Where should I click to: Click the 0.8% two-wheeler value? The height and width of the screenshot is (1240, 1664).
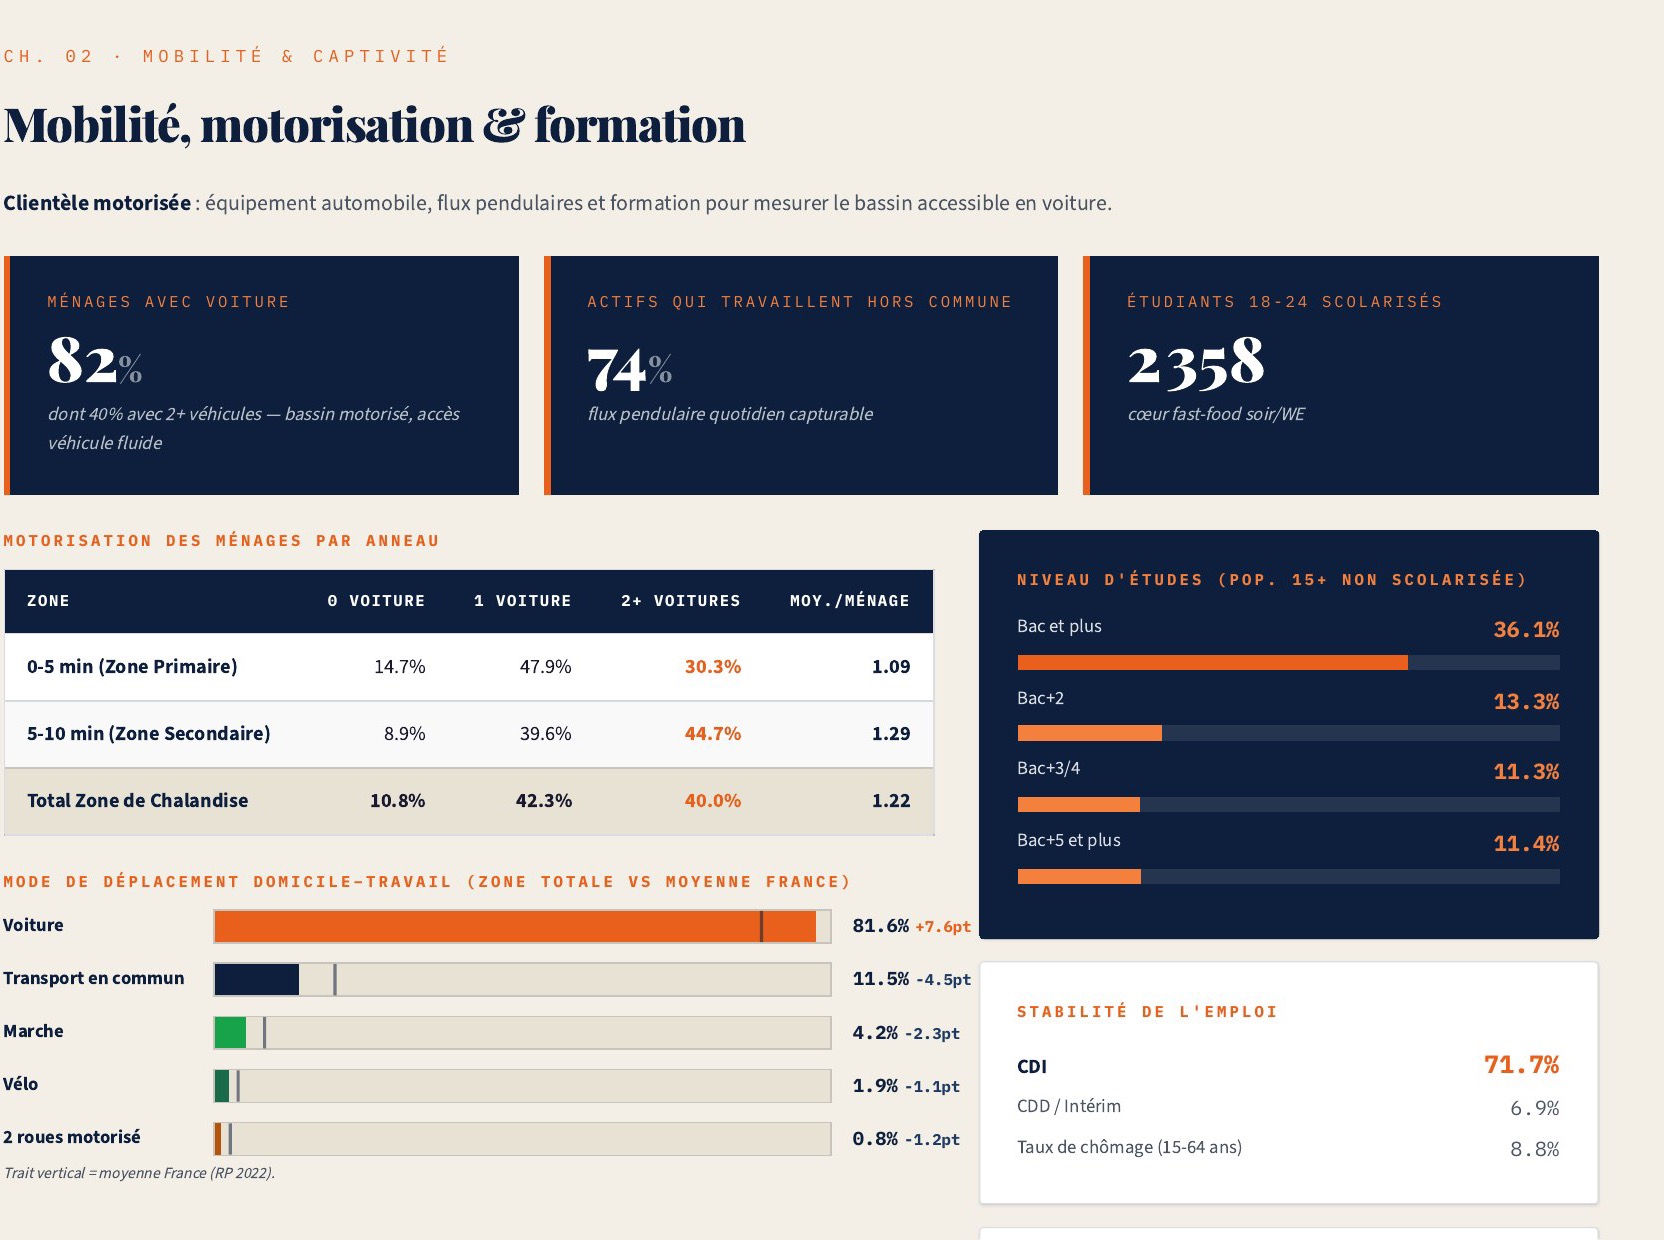click(875, 1139)
